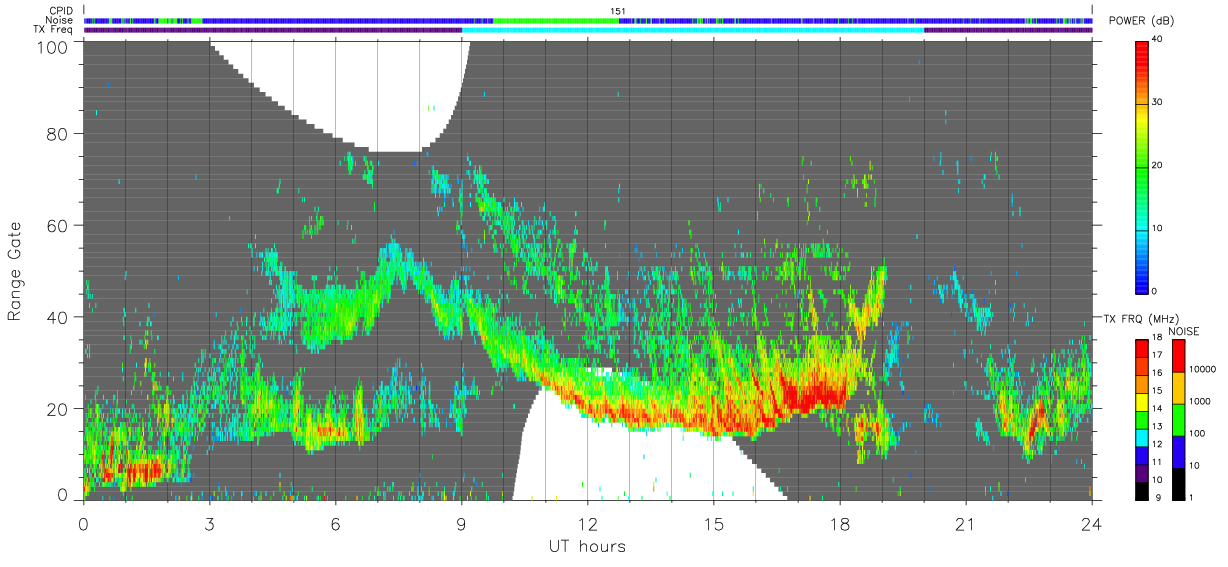Click the 9 label on TX frequency scale

(1157, 497)
